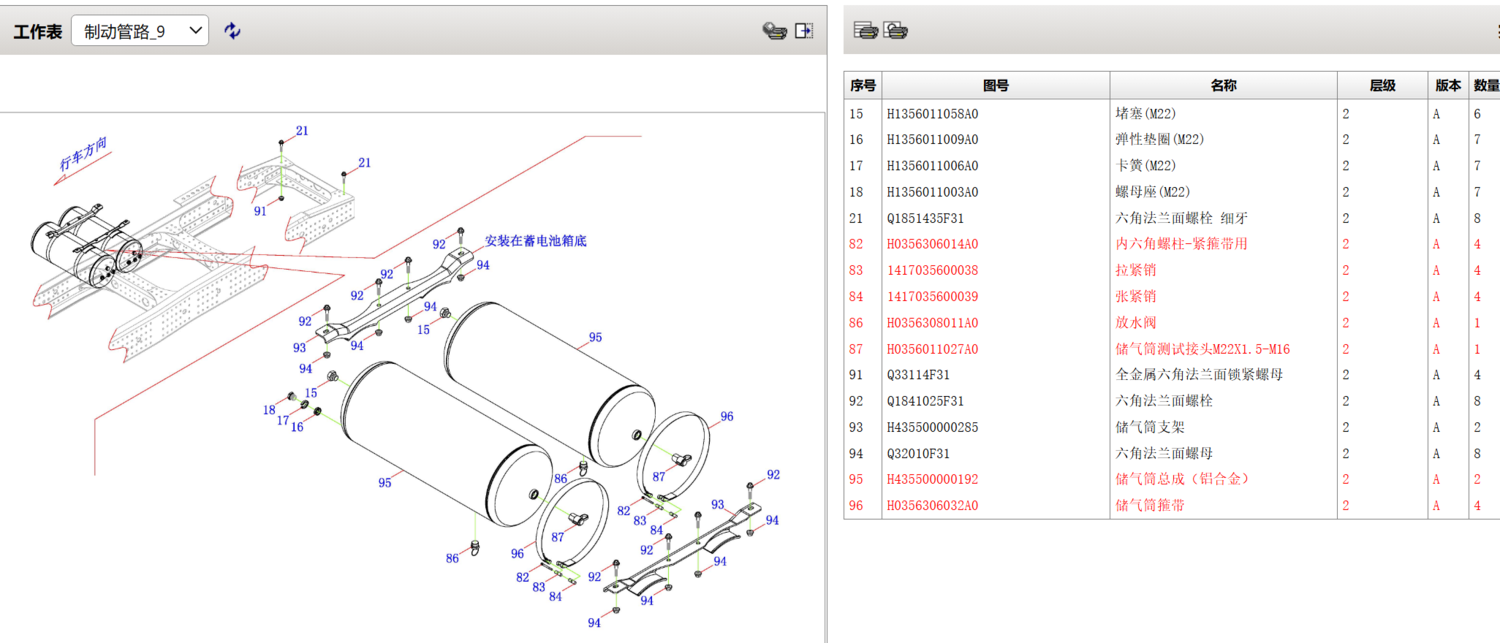Image resolution: width=1500 pixels, height=643 pixels.
Task: Click the 名称 column header
Action: (1223, 86)
